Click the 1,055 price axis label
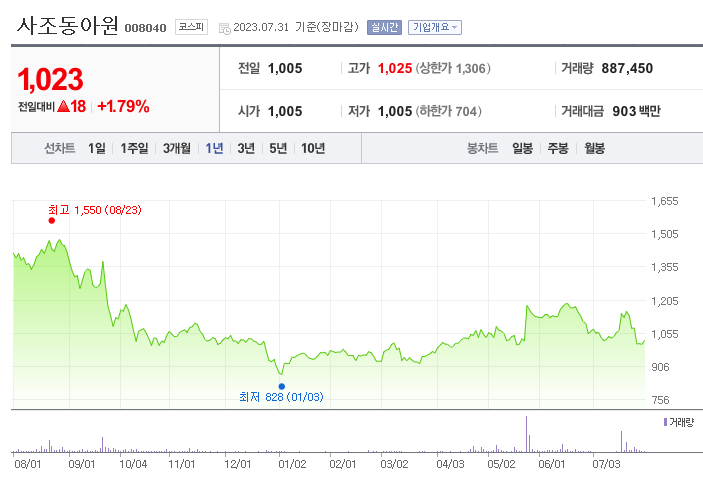Image resolution: width=703 pixels, height=487 pixels. (x=664, y=334)
